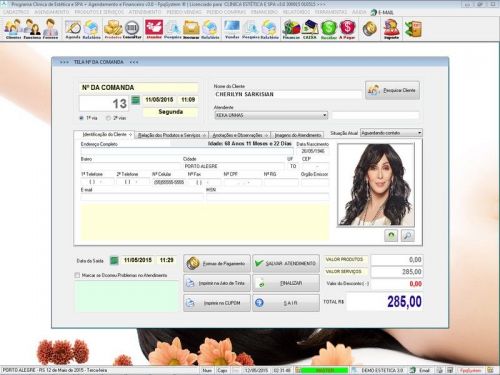This screenshot has height=375, width=500.
Task: Open the CAIXA toolbar icon
Action: 310,29
